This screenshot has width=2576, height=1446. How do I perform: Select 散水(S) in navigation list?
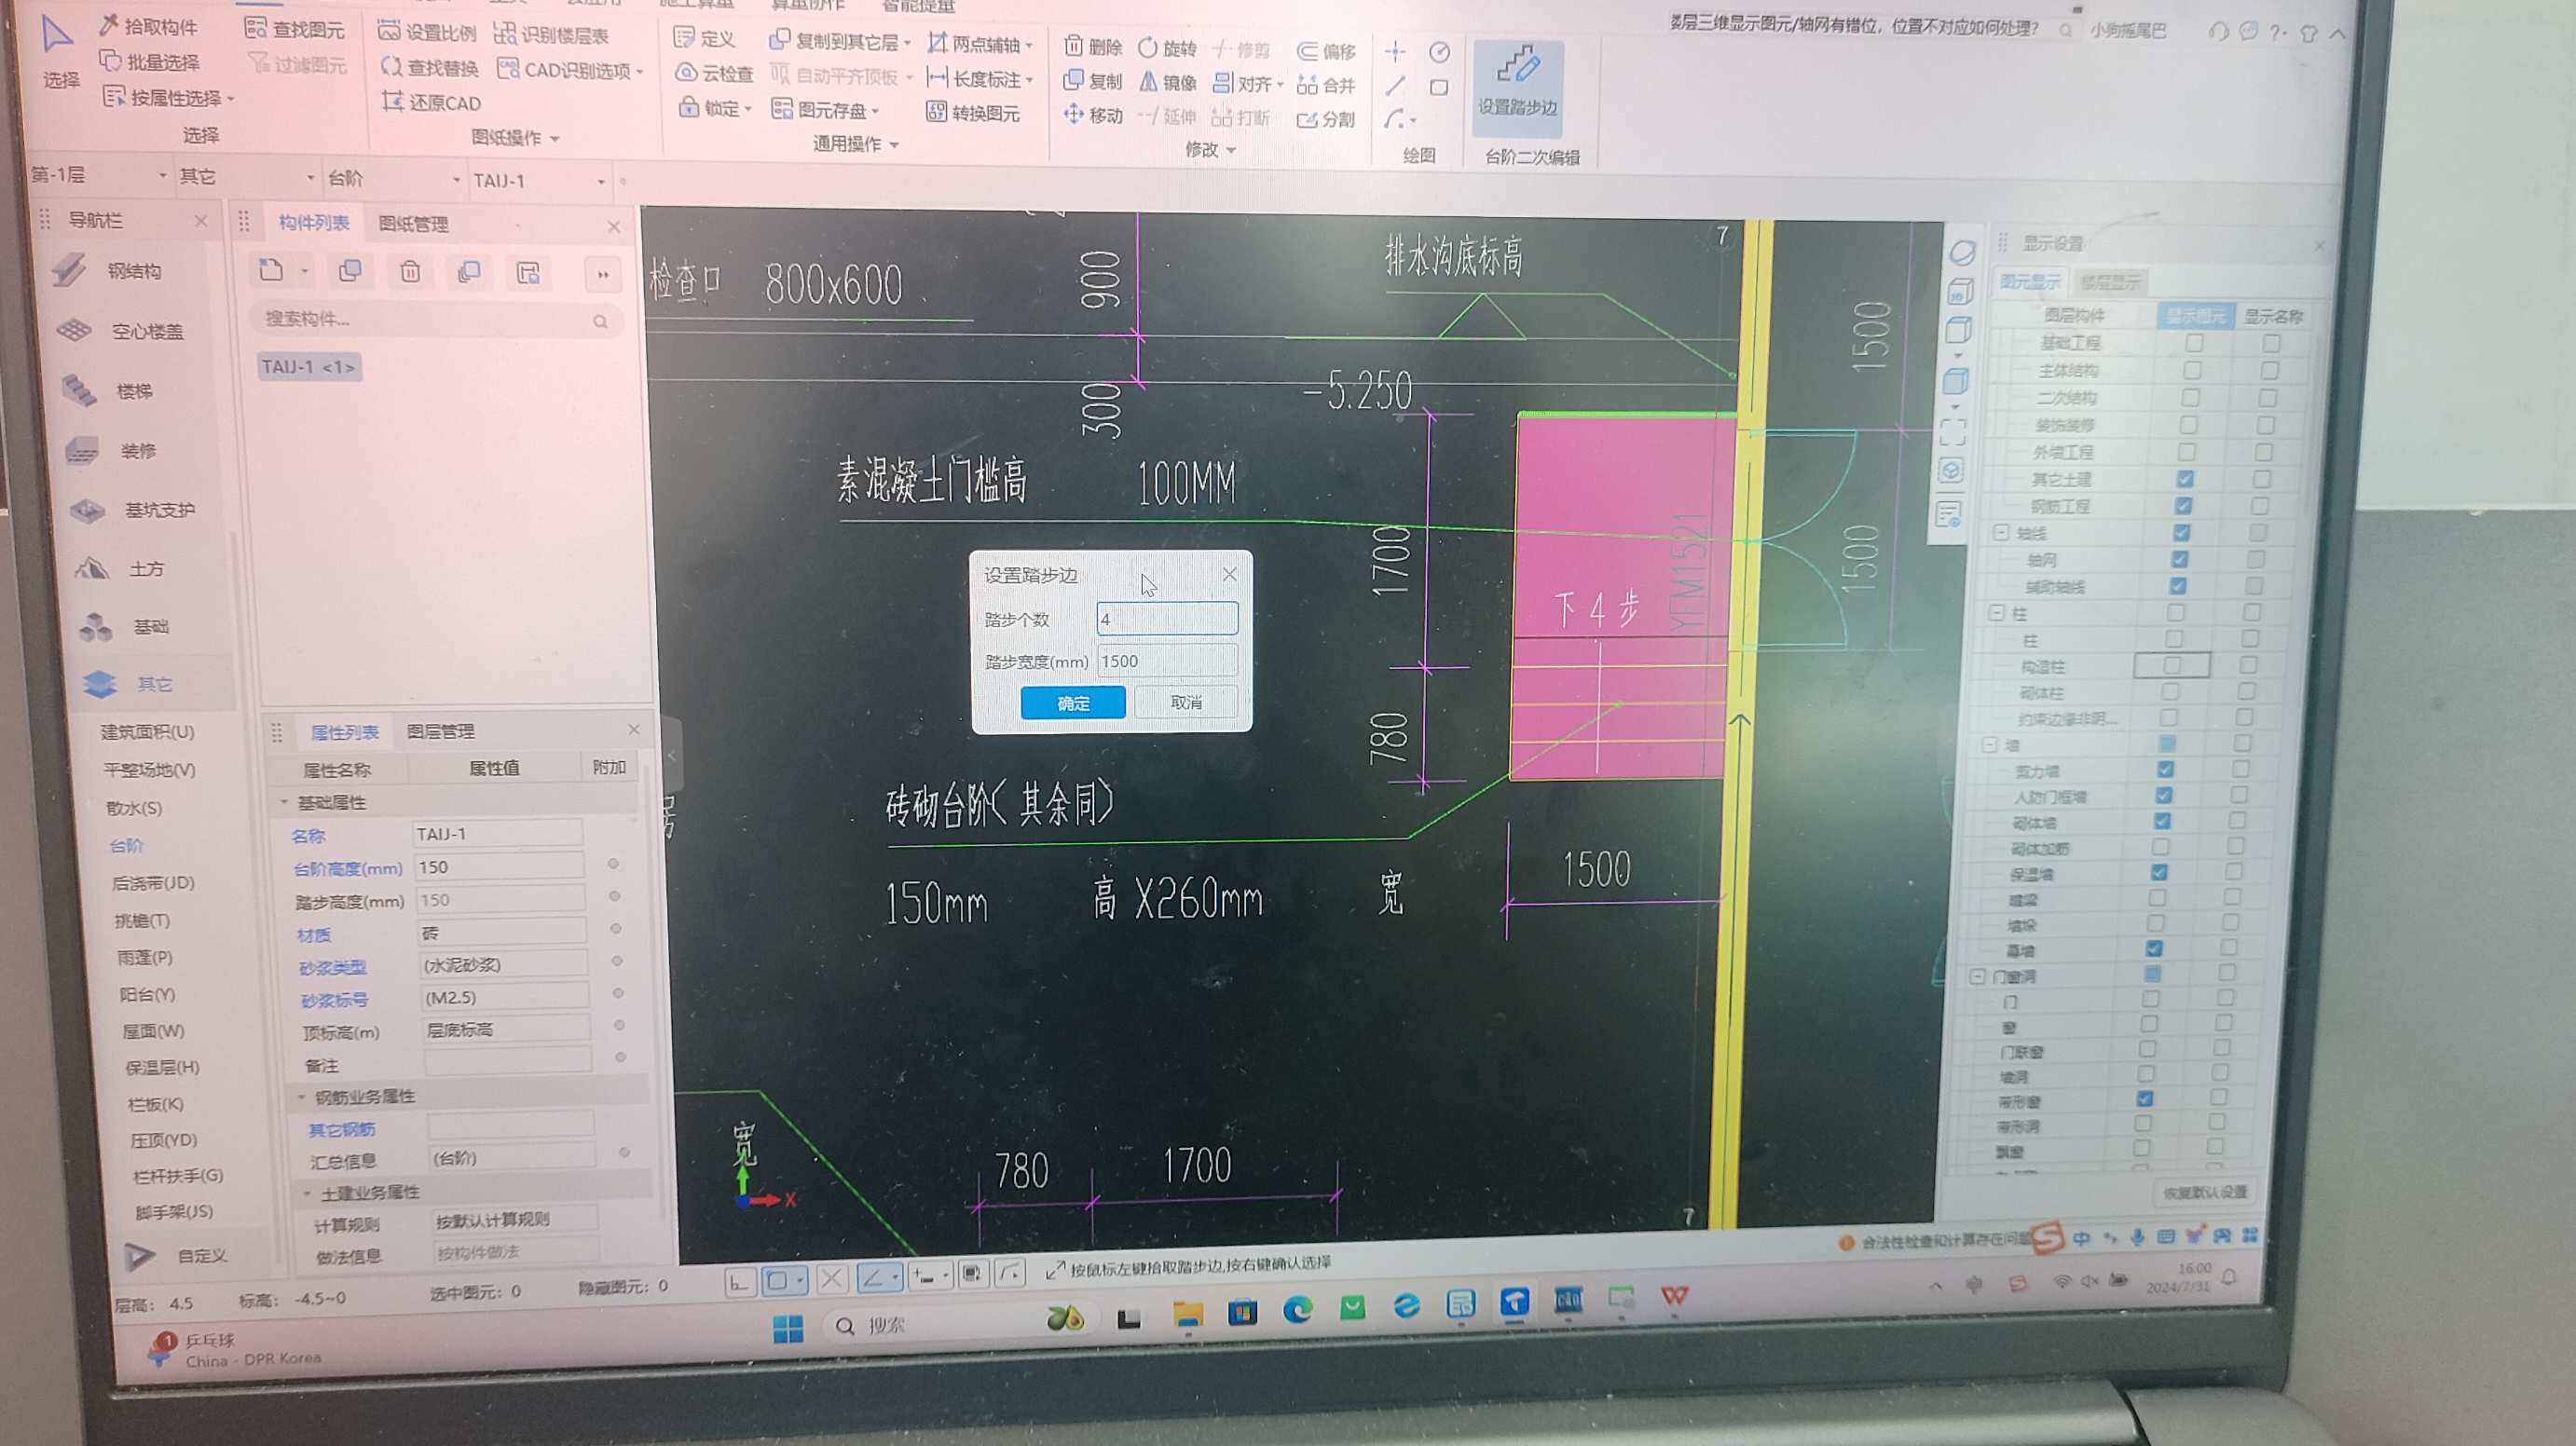pyautogui.click(x=134, y=808)
